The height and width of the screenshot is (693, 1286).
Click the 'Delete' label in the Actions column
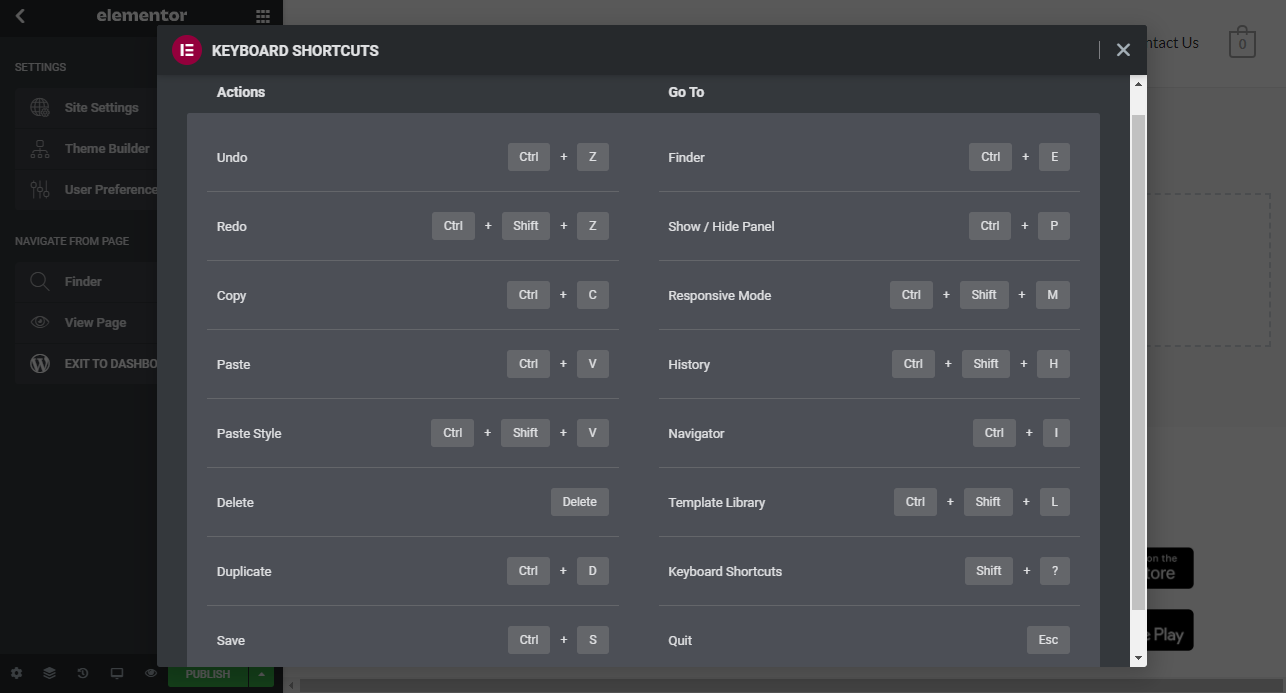[235, 502]
